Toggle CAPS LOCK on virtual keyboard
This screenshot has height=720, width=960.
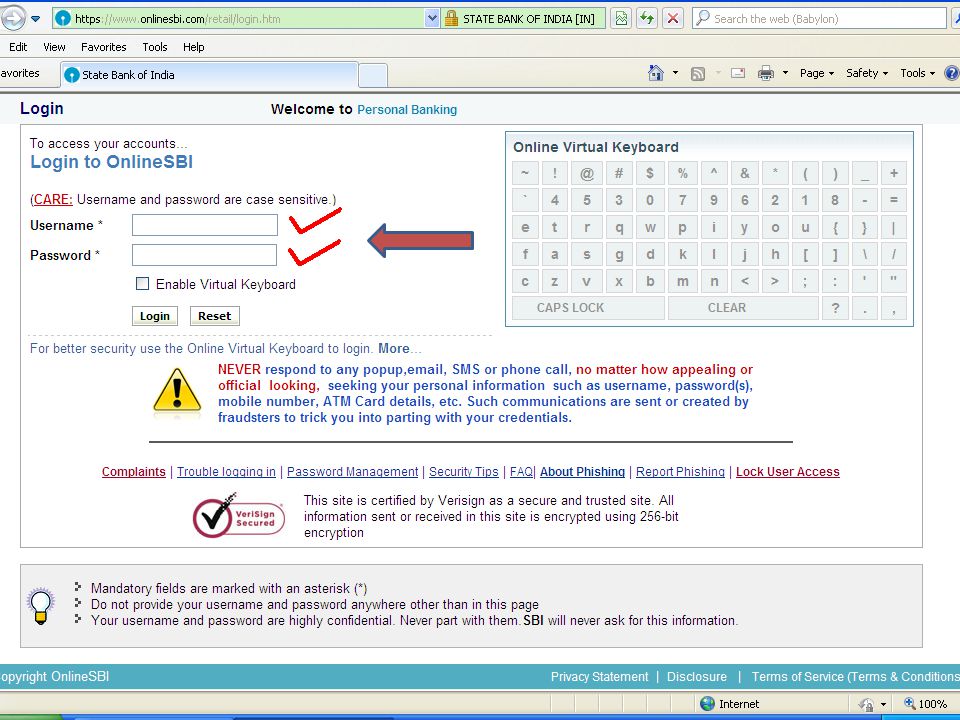pos(588,308)
